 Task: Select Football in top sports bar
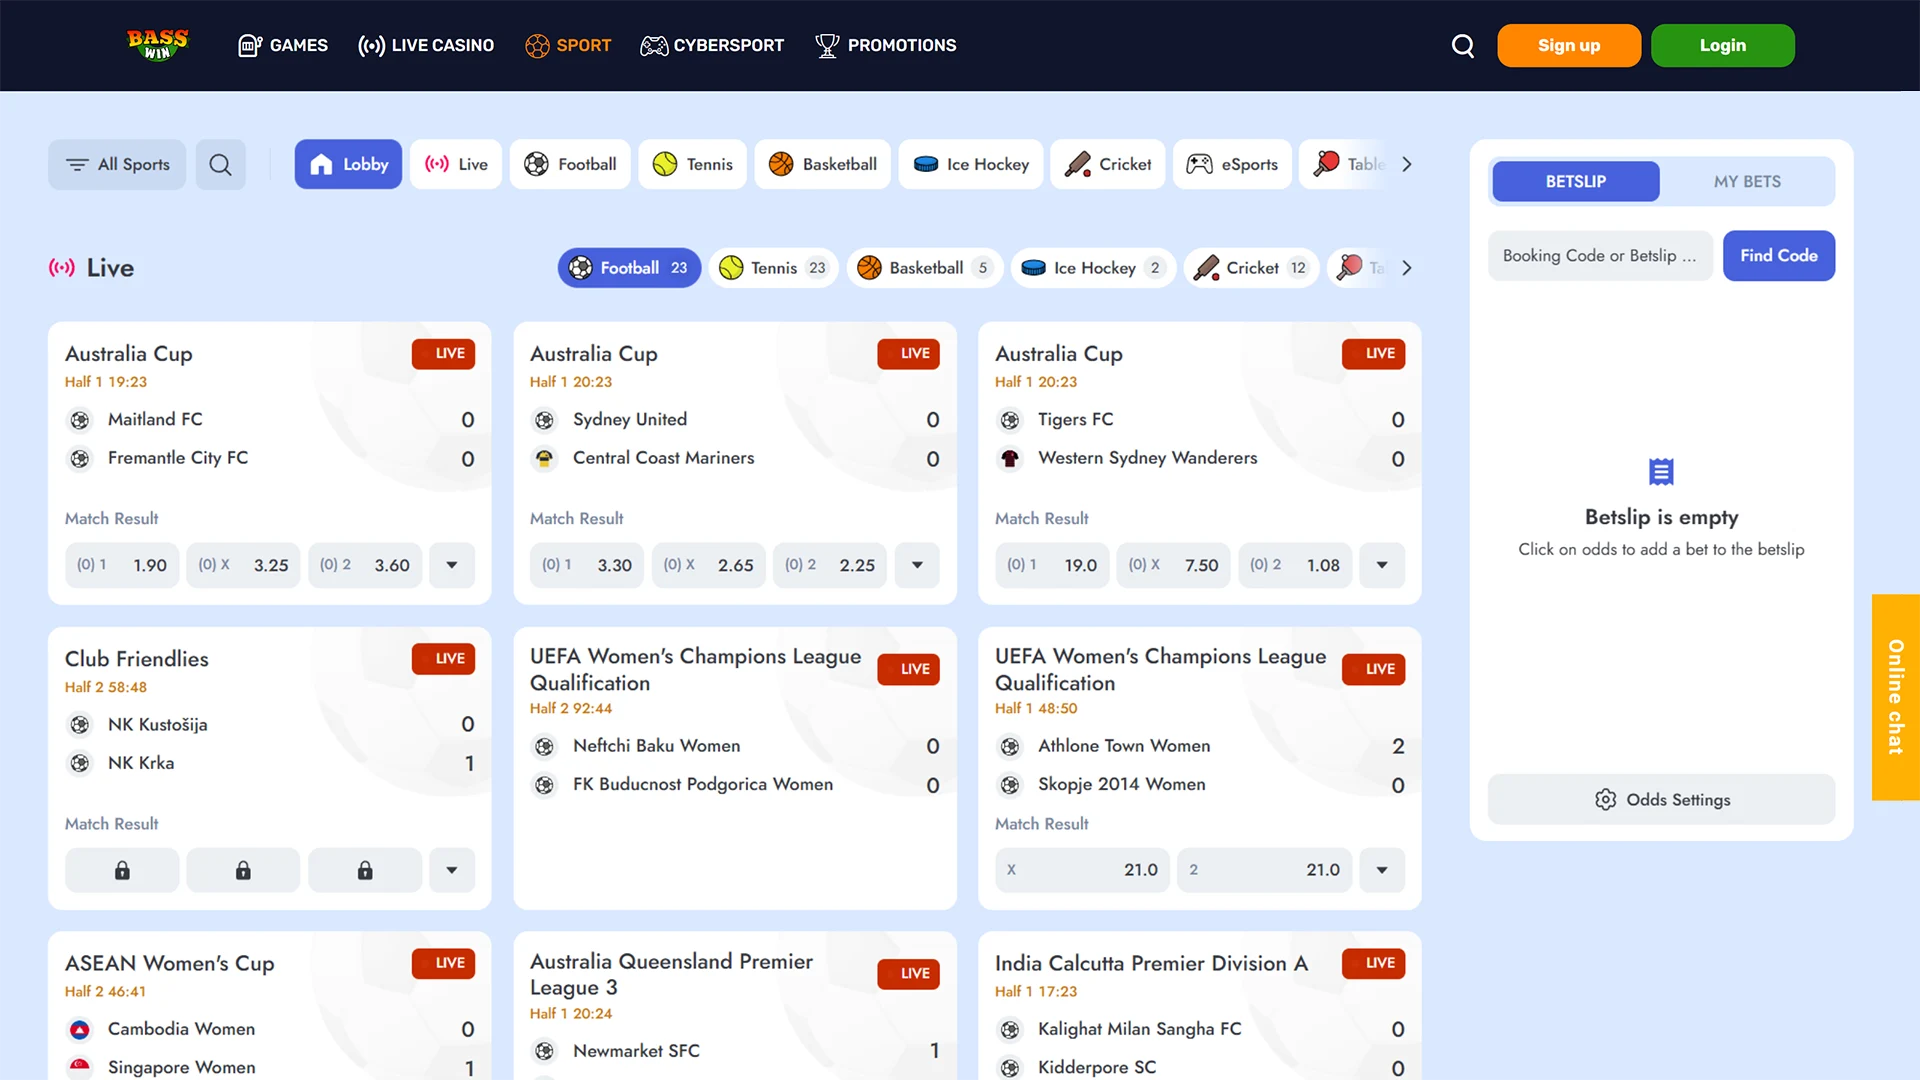pos(570,164)
